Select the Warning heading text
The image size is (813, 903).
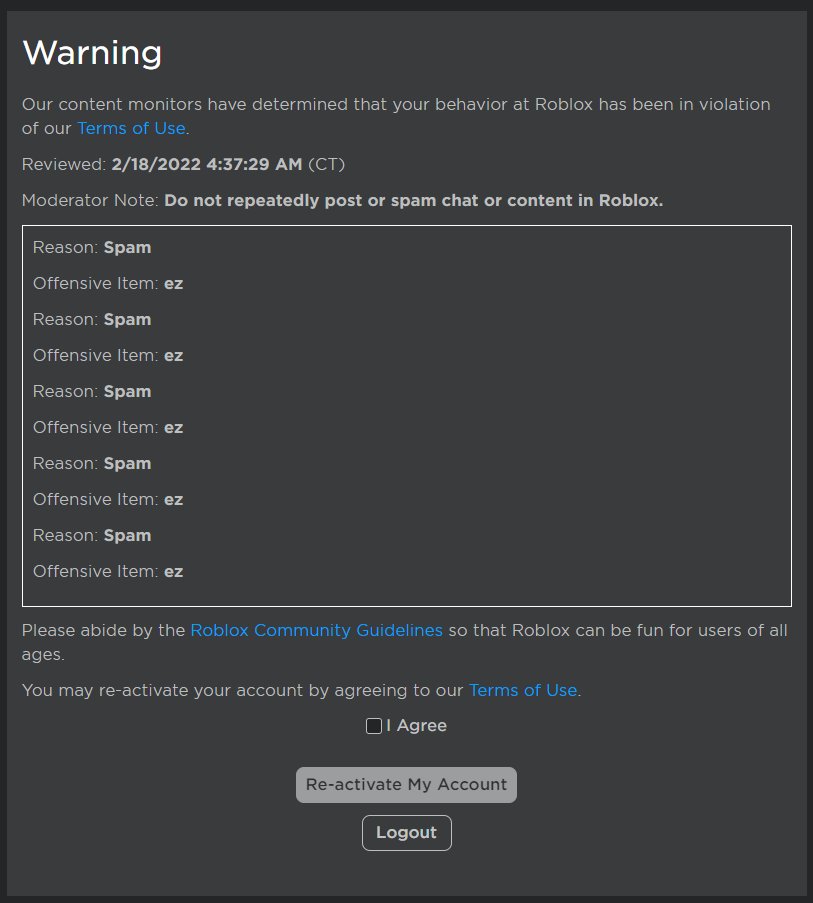coord(92,53)
